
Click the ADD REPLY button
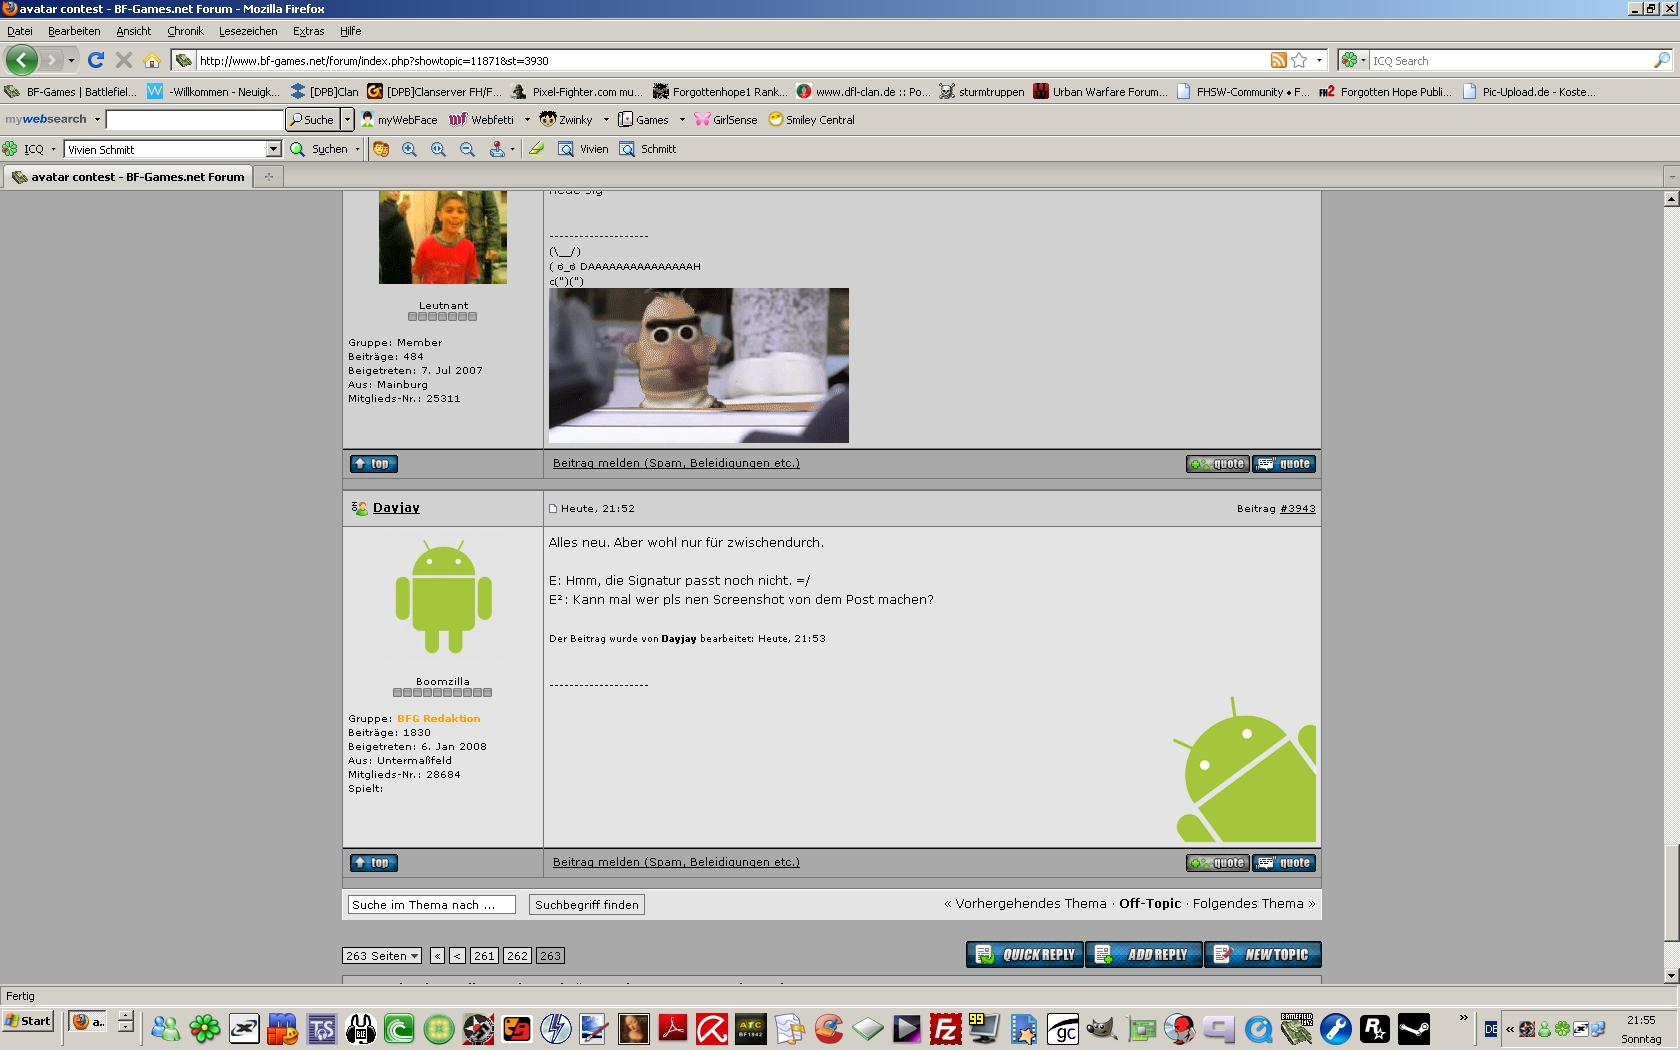coord(1144,955)
